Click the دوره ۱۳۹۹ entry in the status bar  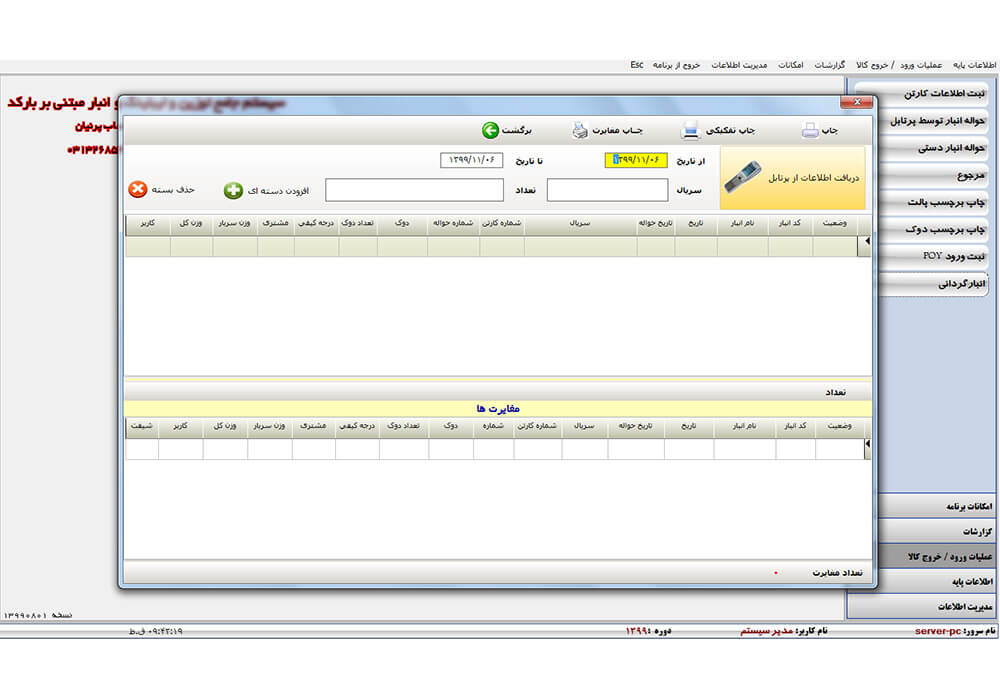[x=649, y=631]
